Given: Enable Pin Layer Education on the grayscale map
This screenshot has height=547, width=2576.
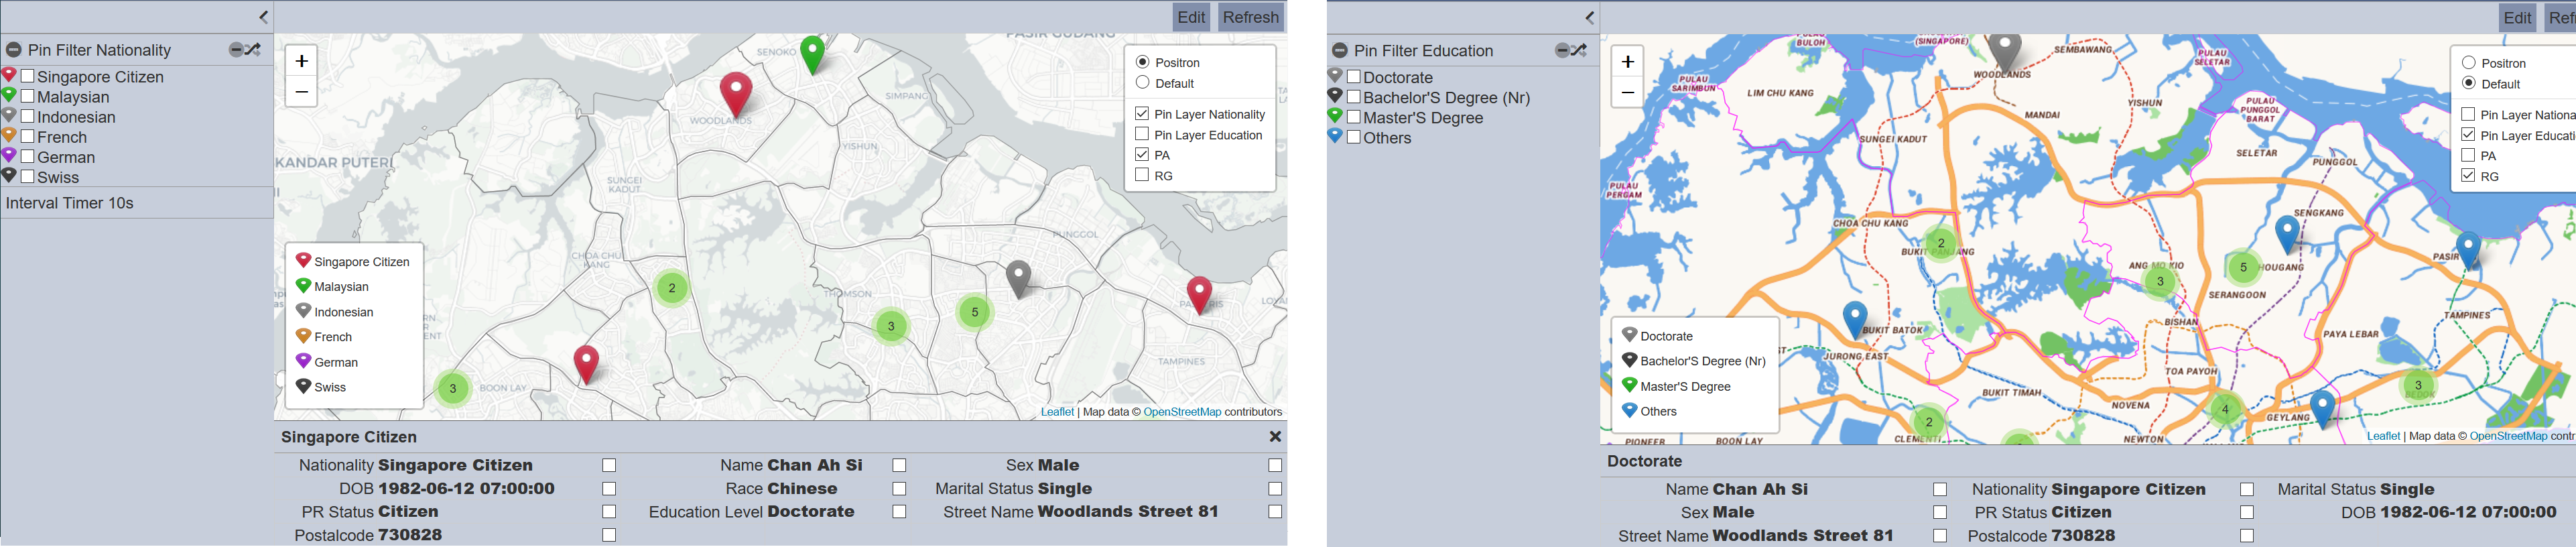Looking at the screenshot, I should [x=1142, y=134].
